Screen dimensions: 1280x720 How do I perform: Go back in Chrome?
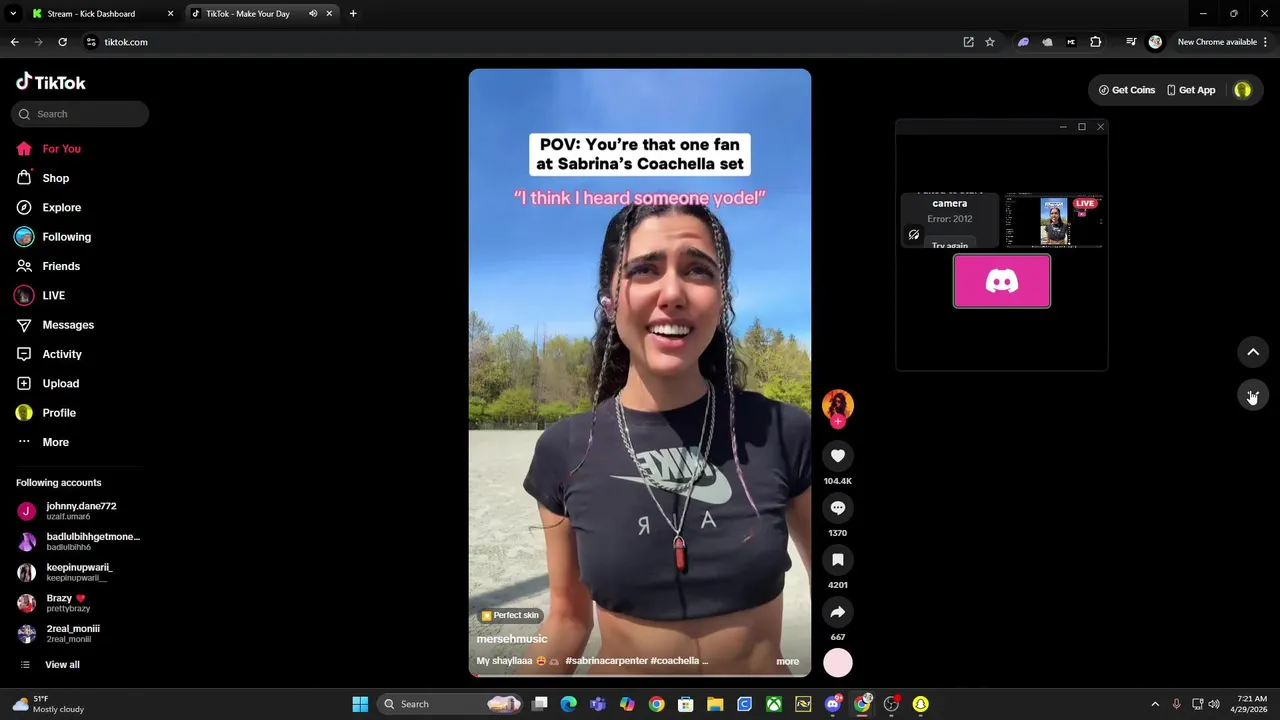pos(14,42)
